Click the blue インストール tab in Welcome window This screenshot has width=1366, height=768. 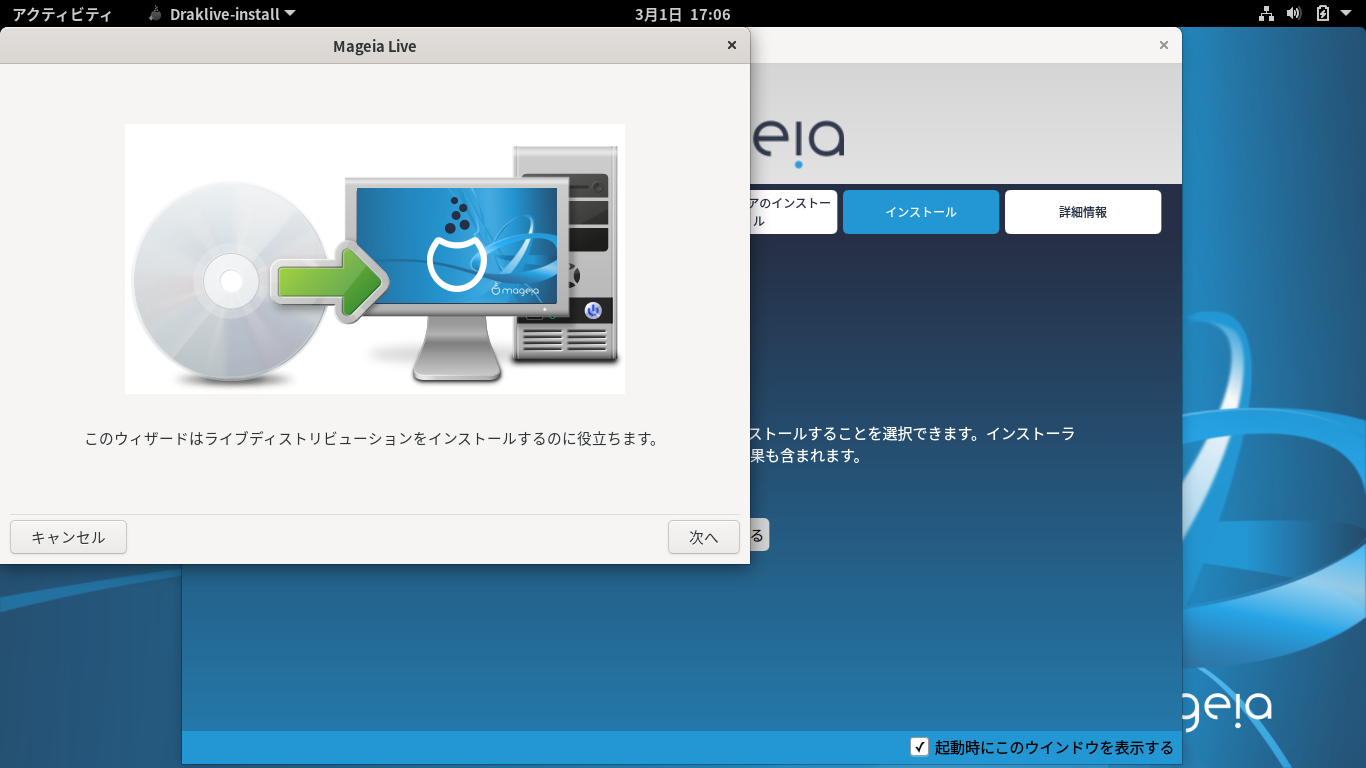tap(920, 212)
